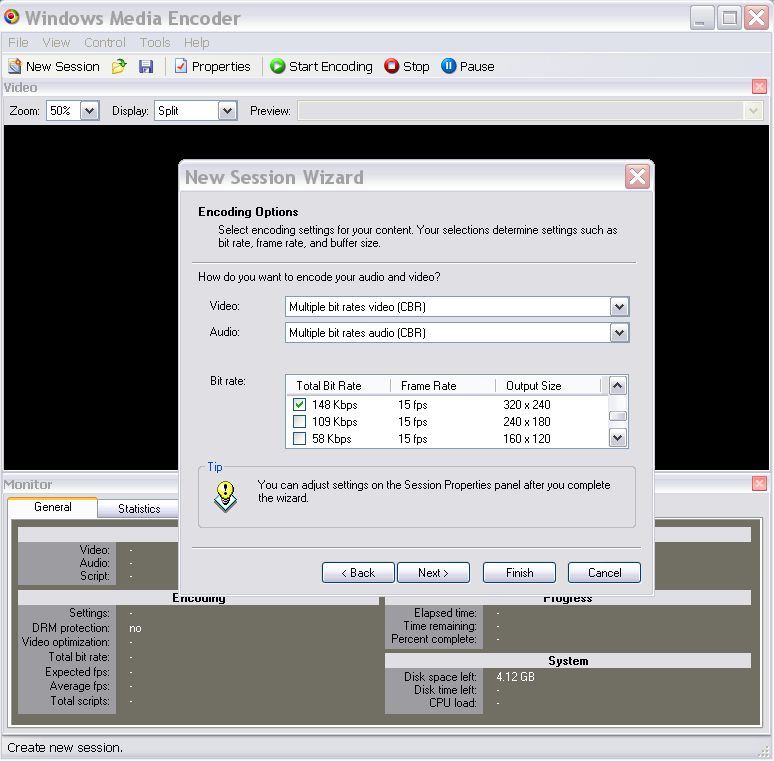Click the red Stop icon
The height and width of the screenshot is (762, 774).
[391, 66]
